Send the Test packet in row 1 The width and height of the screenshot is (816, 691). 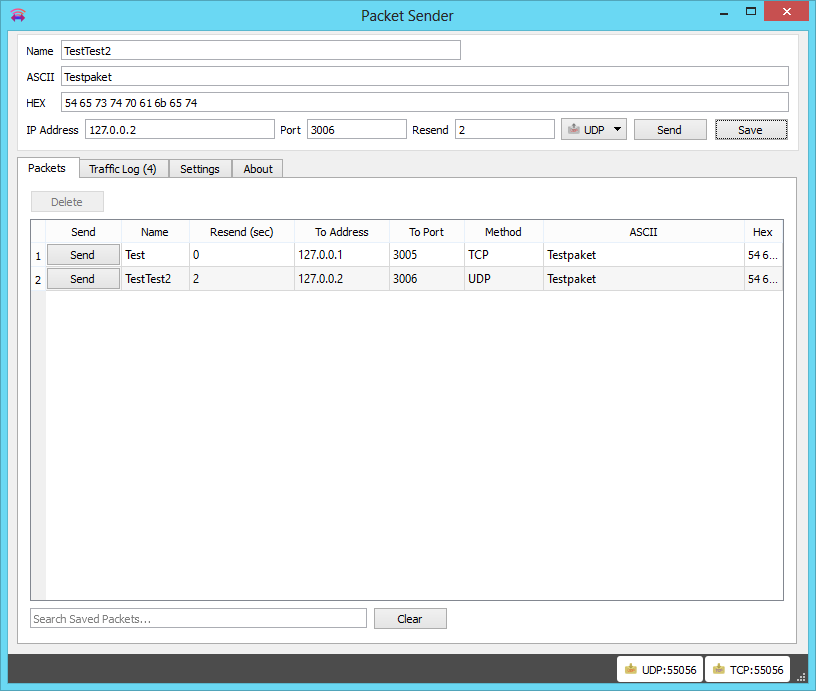83,255
